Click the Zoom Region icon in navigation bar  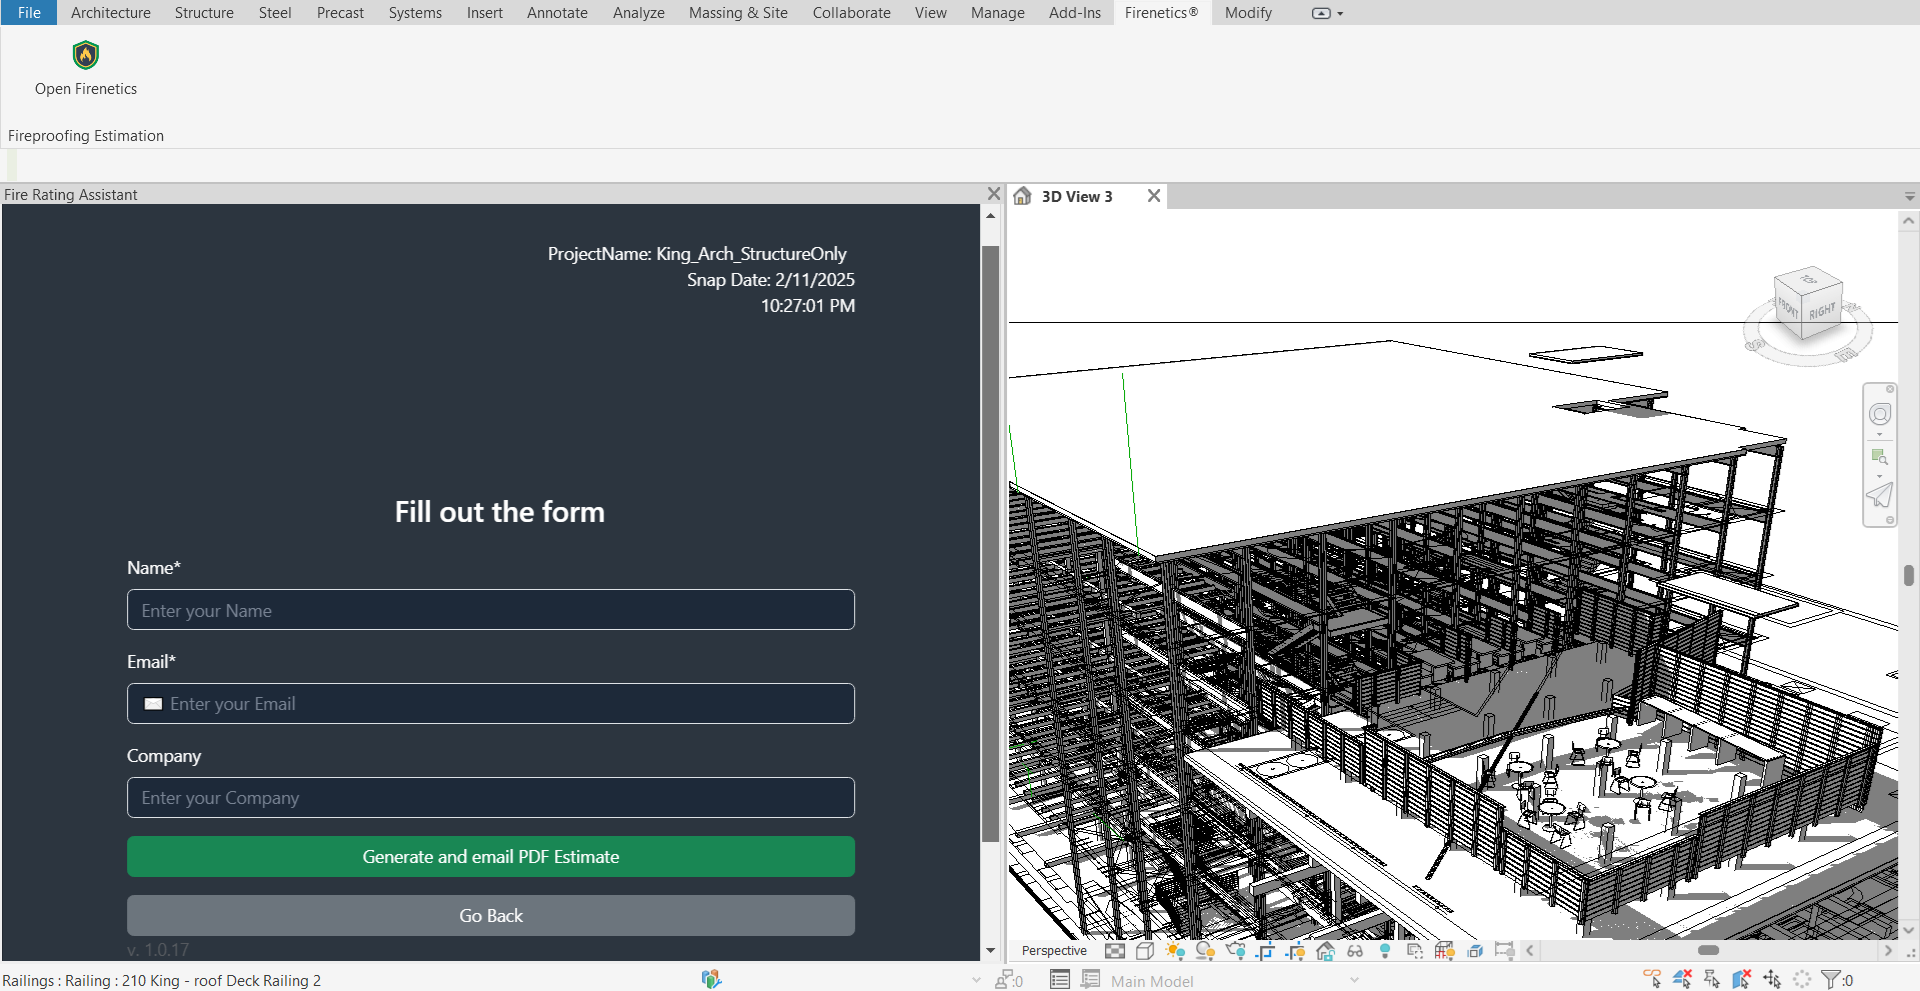1880,457
